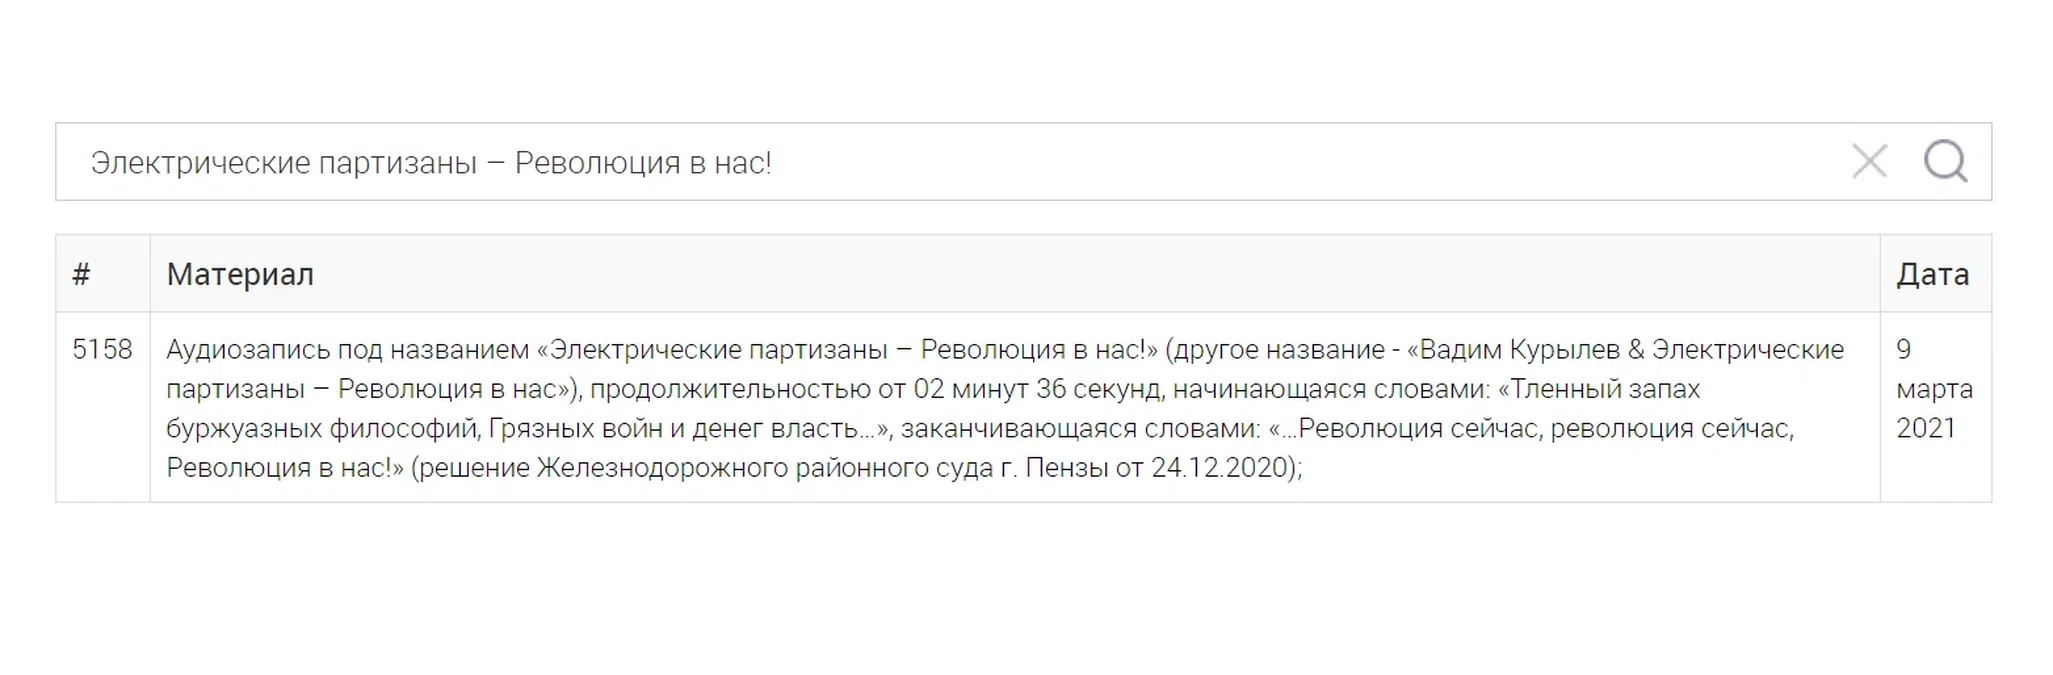Click the quoted lyric «Тленный запах»
Image resolution: width=2053 pixels, height=675 pixels.
pos(1607,389)
